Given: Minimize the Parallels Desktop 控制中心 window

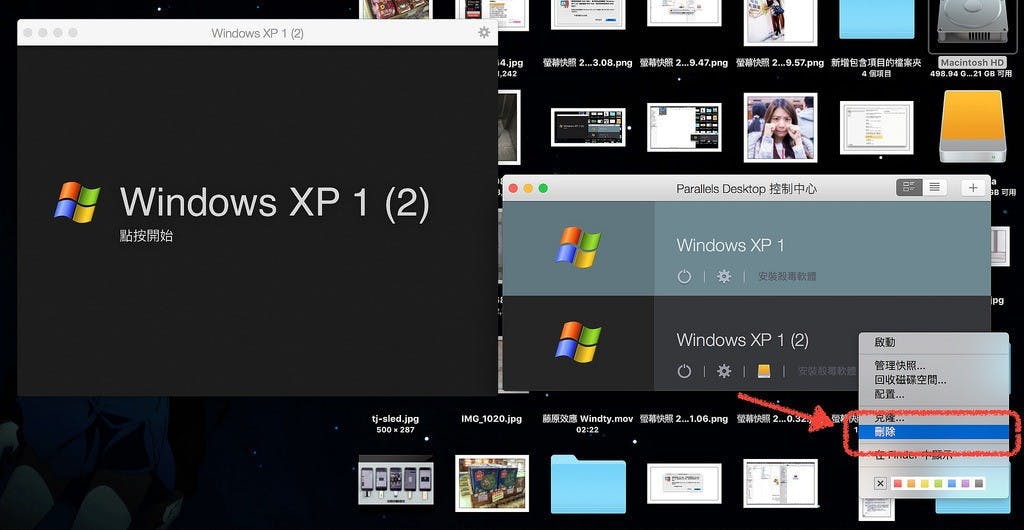Looking at the screenshot, I should point(528,189).
